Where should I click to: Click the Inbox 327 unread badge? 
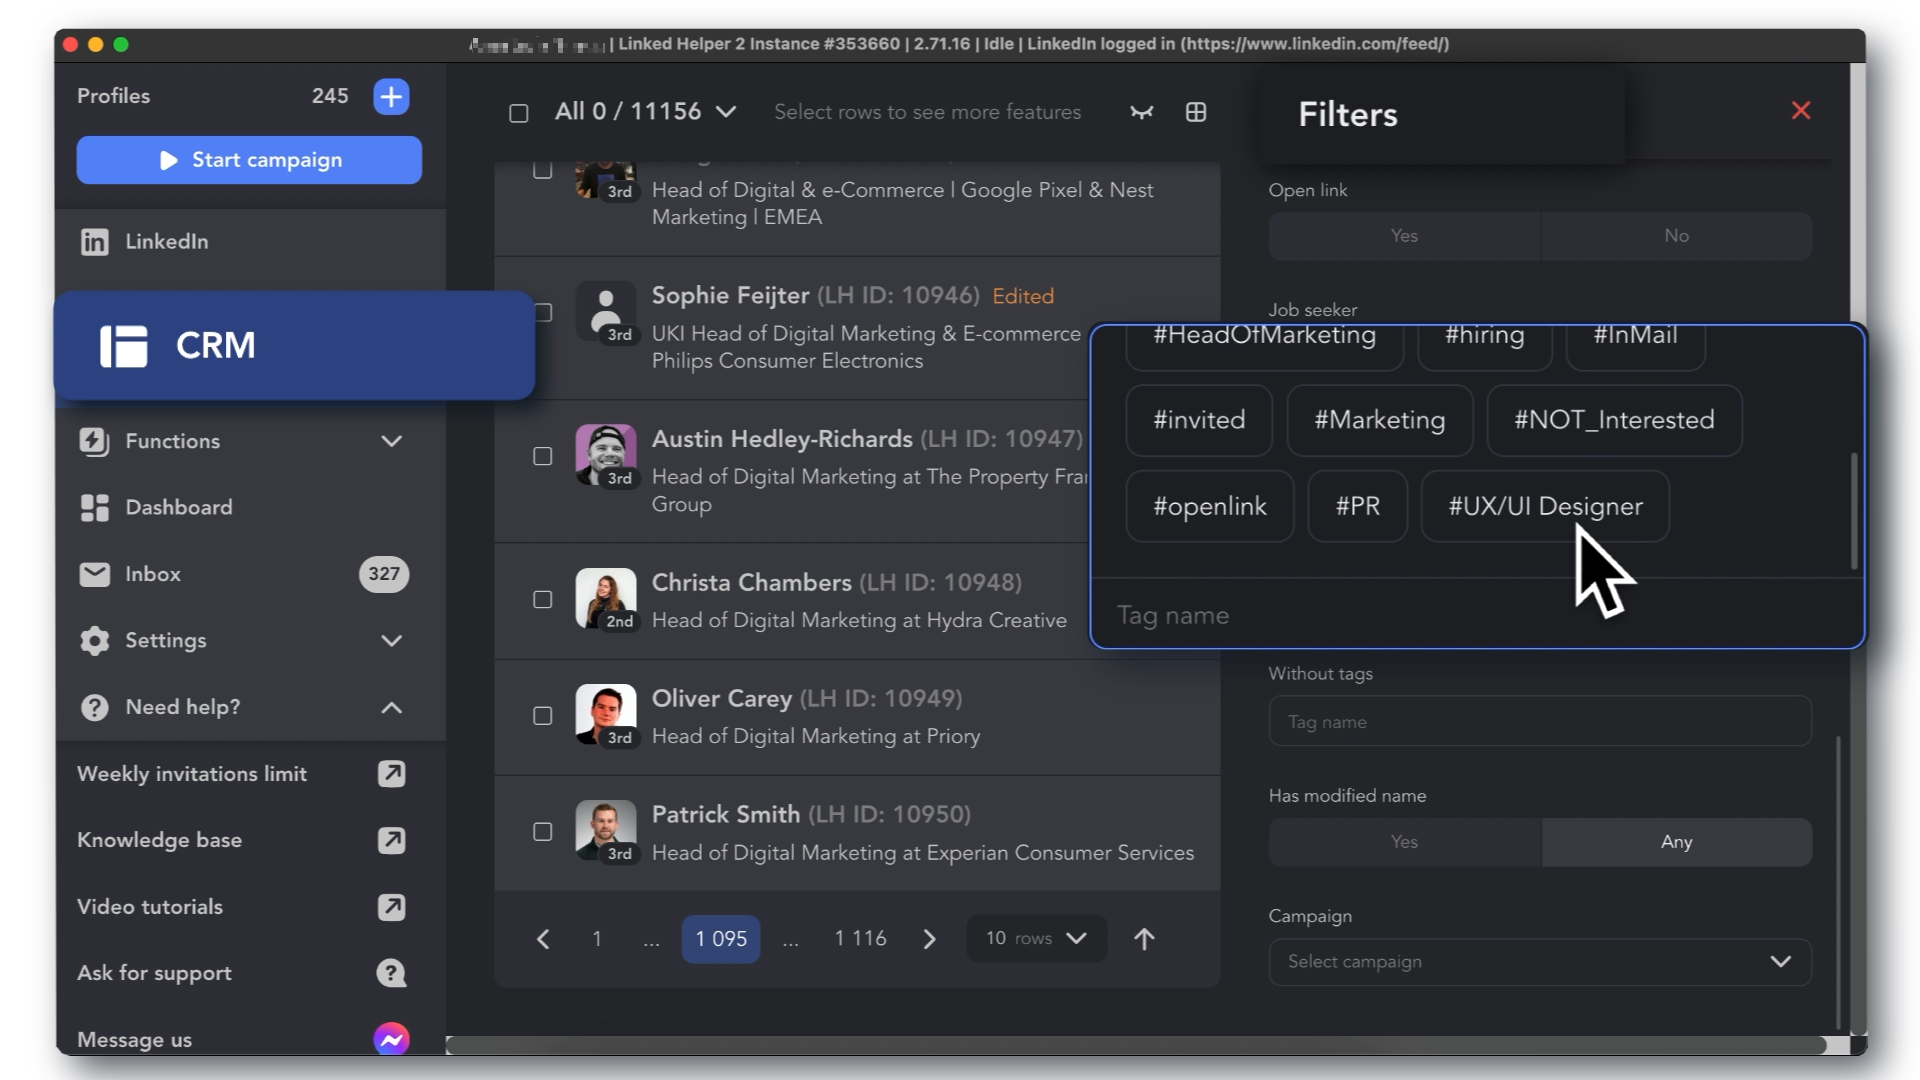pyautogui.click(x=384, y=574)
